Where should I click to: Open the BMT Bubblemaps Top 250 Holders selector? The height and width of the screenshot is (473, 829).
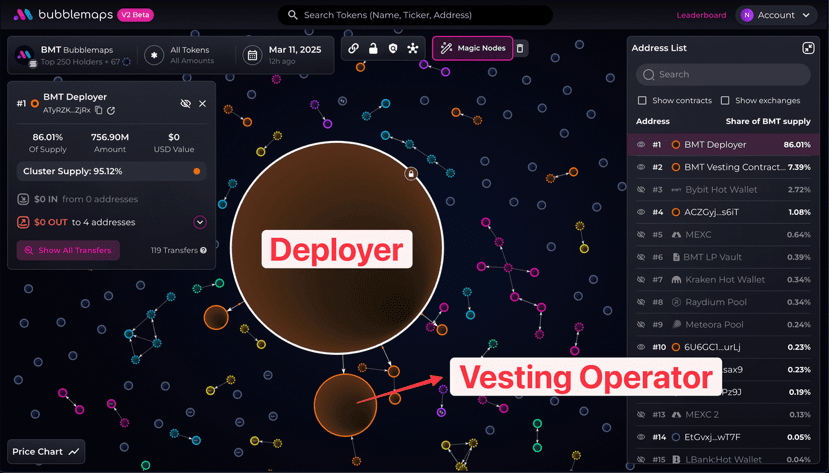click(x=72, y=55)
